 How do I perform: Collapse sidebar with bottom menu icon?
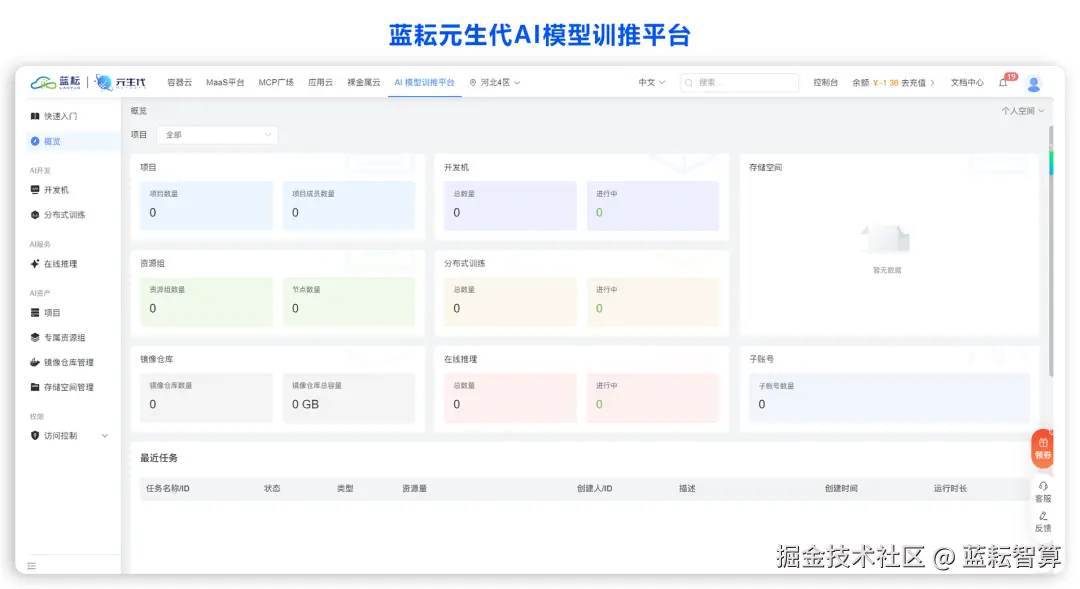click(32, 566)
